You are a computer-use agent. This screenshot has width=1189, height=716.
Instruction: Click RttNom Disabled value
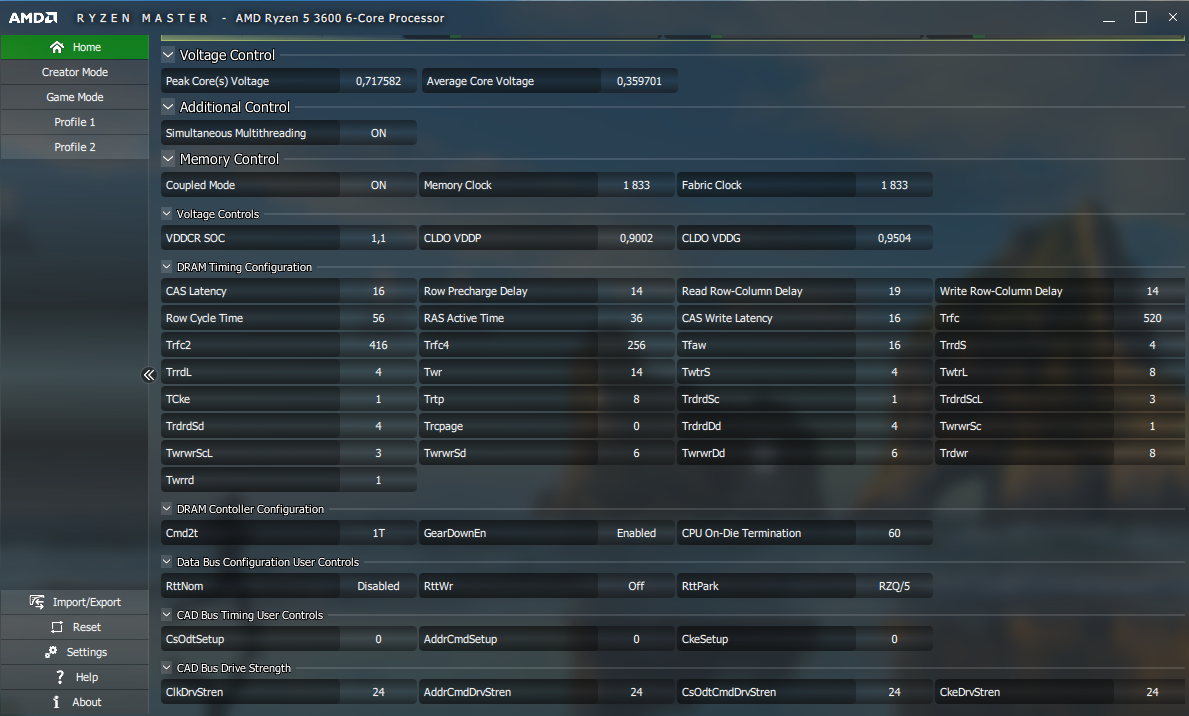click(378, 586)
